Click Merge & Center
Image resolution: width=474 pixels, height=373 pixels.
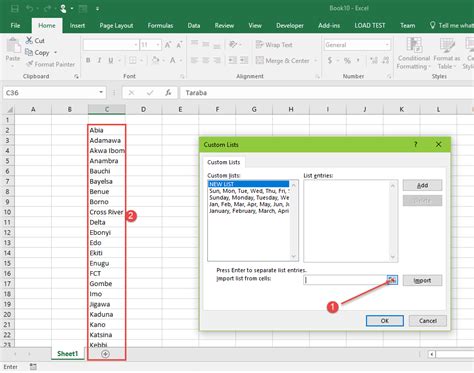click(x=283, y=60)
